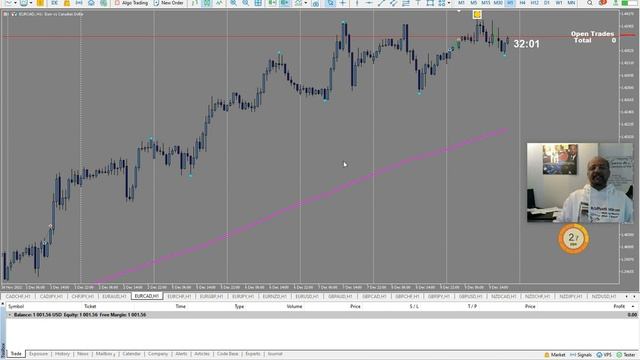Image resolution: width=640 pixels, height=360 pixels.
Task: Open VPS icon in Toolbox footer
Action: tap(599, 355)
